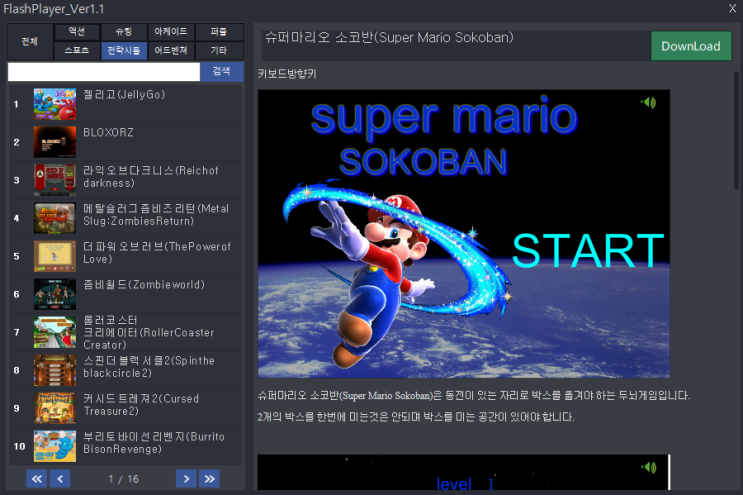
Task: Select the 커시드트레져2 title text
Action: pyautogui.click(x=141, y=405)
